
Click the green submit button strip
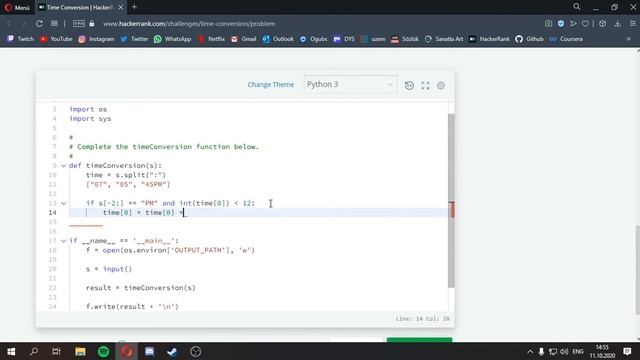420,340
